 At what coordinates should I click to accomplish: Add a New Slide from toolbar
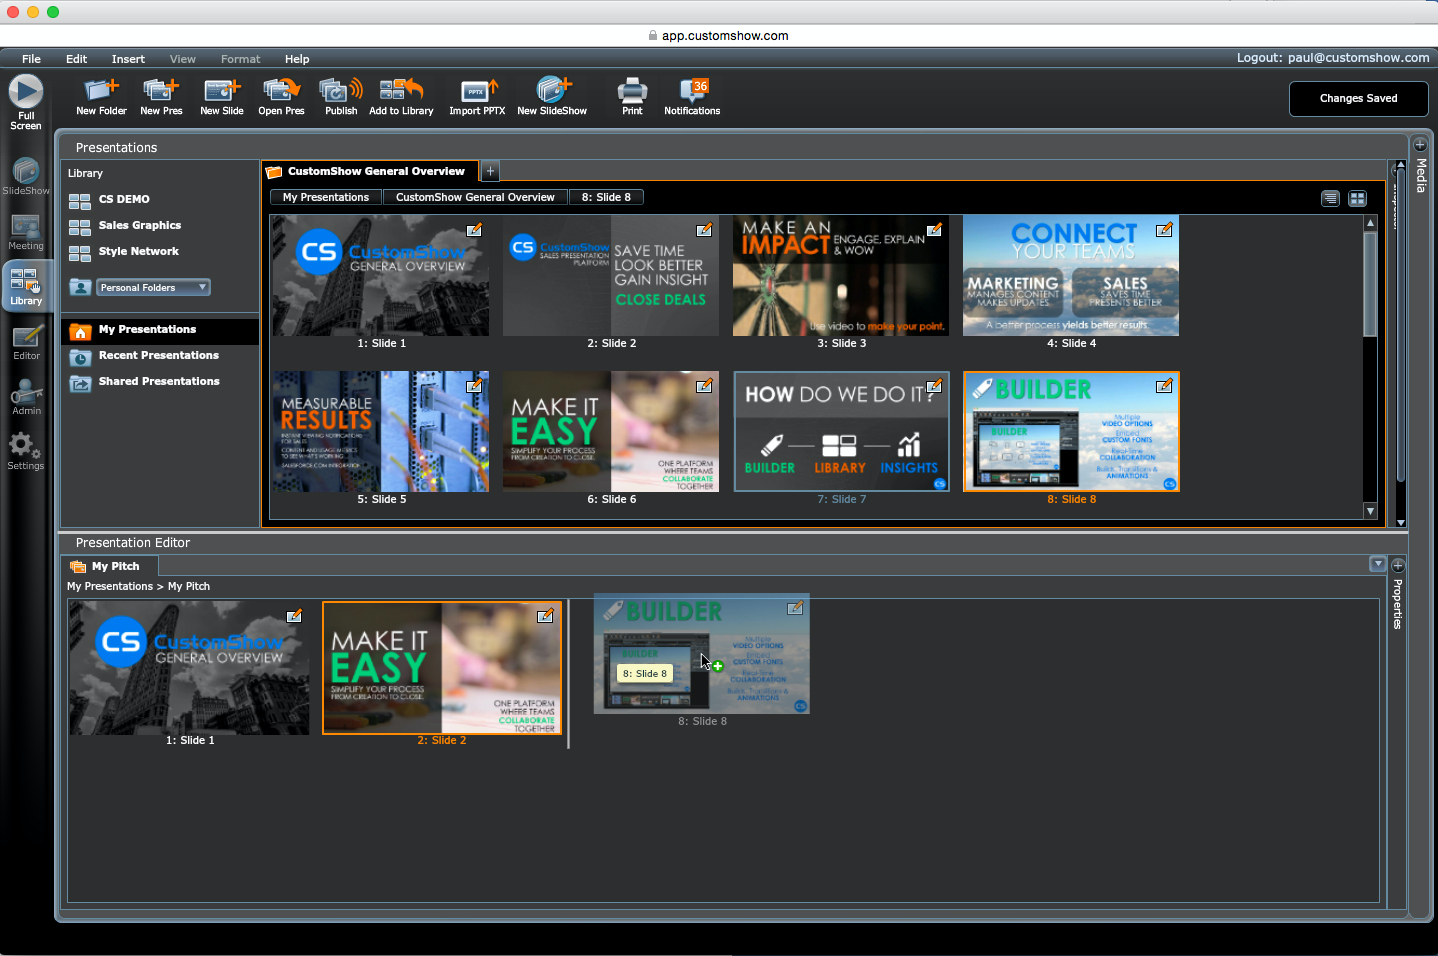[x=222, y=97]
